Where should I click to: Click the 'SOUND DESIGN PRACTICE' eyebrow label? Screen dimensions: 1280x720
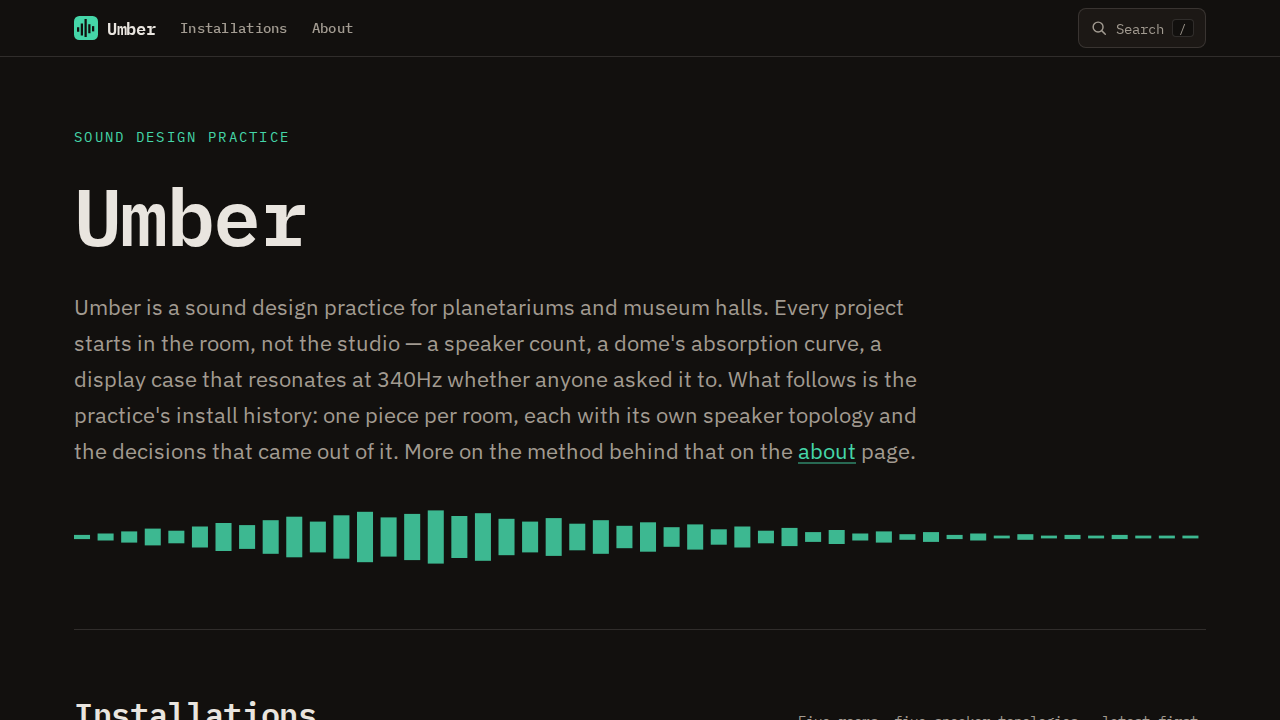(x=182, y=137)
